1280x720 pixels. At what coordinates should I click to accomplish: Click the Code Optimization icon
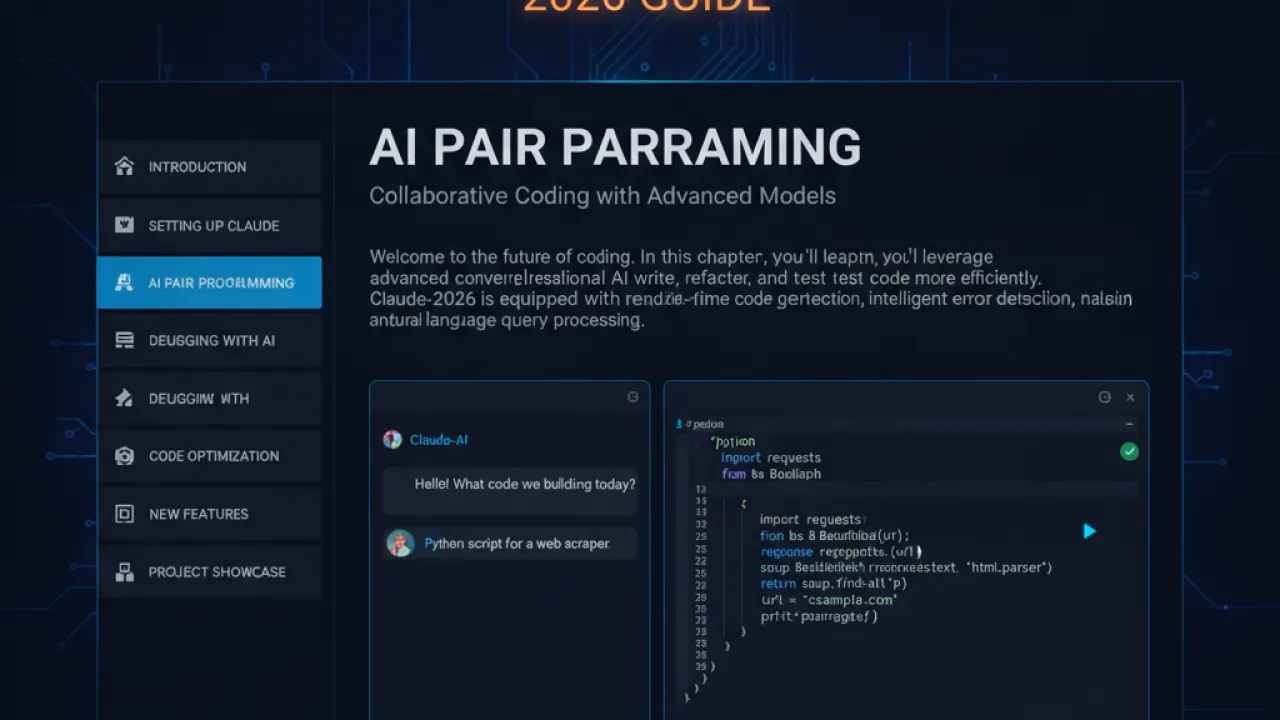click(x=124, y=456)
